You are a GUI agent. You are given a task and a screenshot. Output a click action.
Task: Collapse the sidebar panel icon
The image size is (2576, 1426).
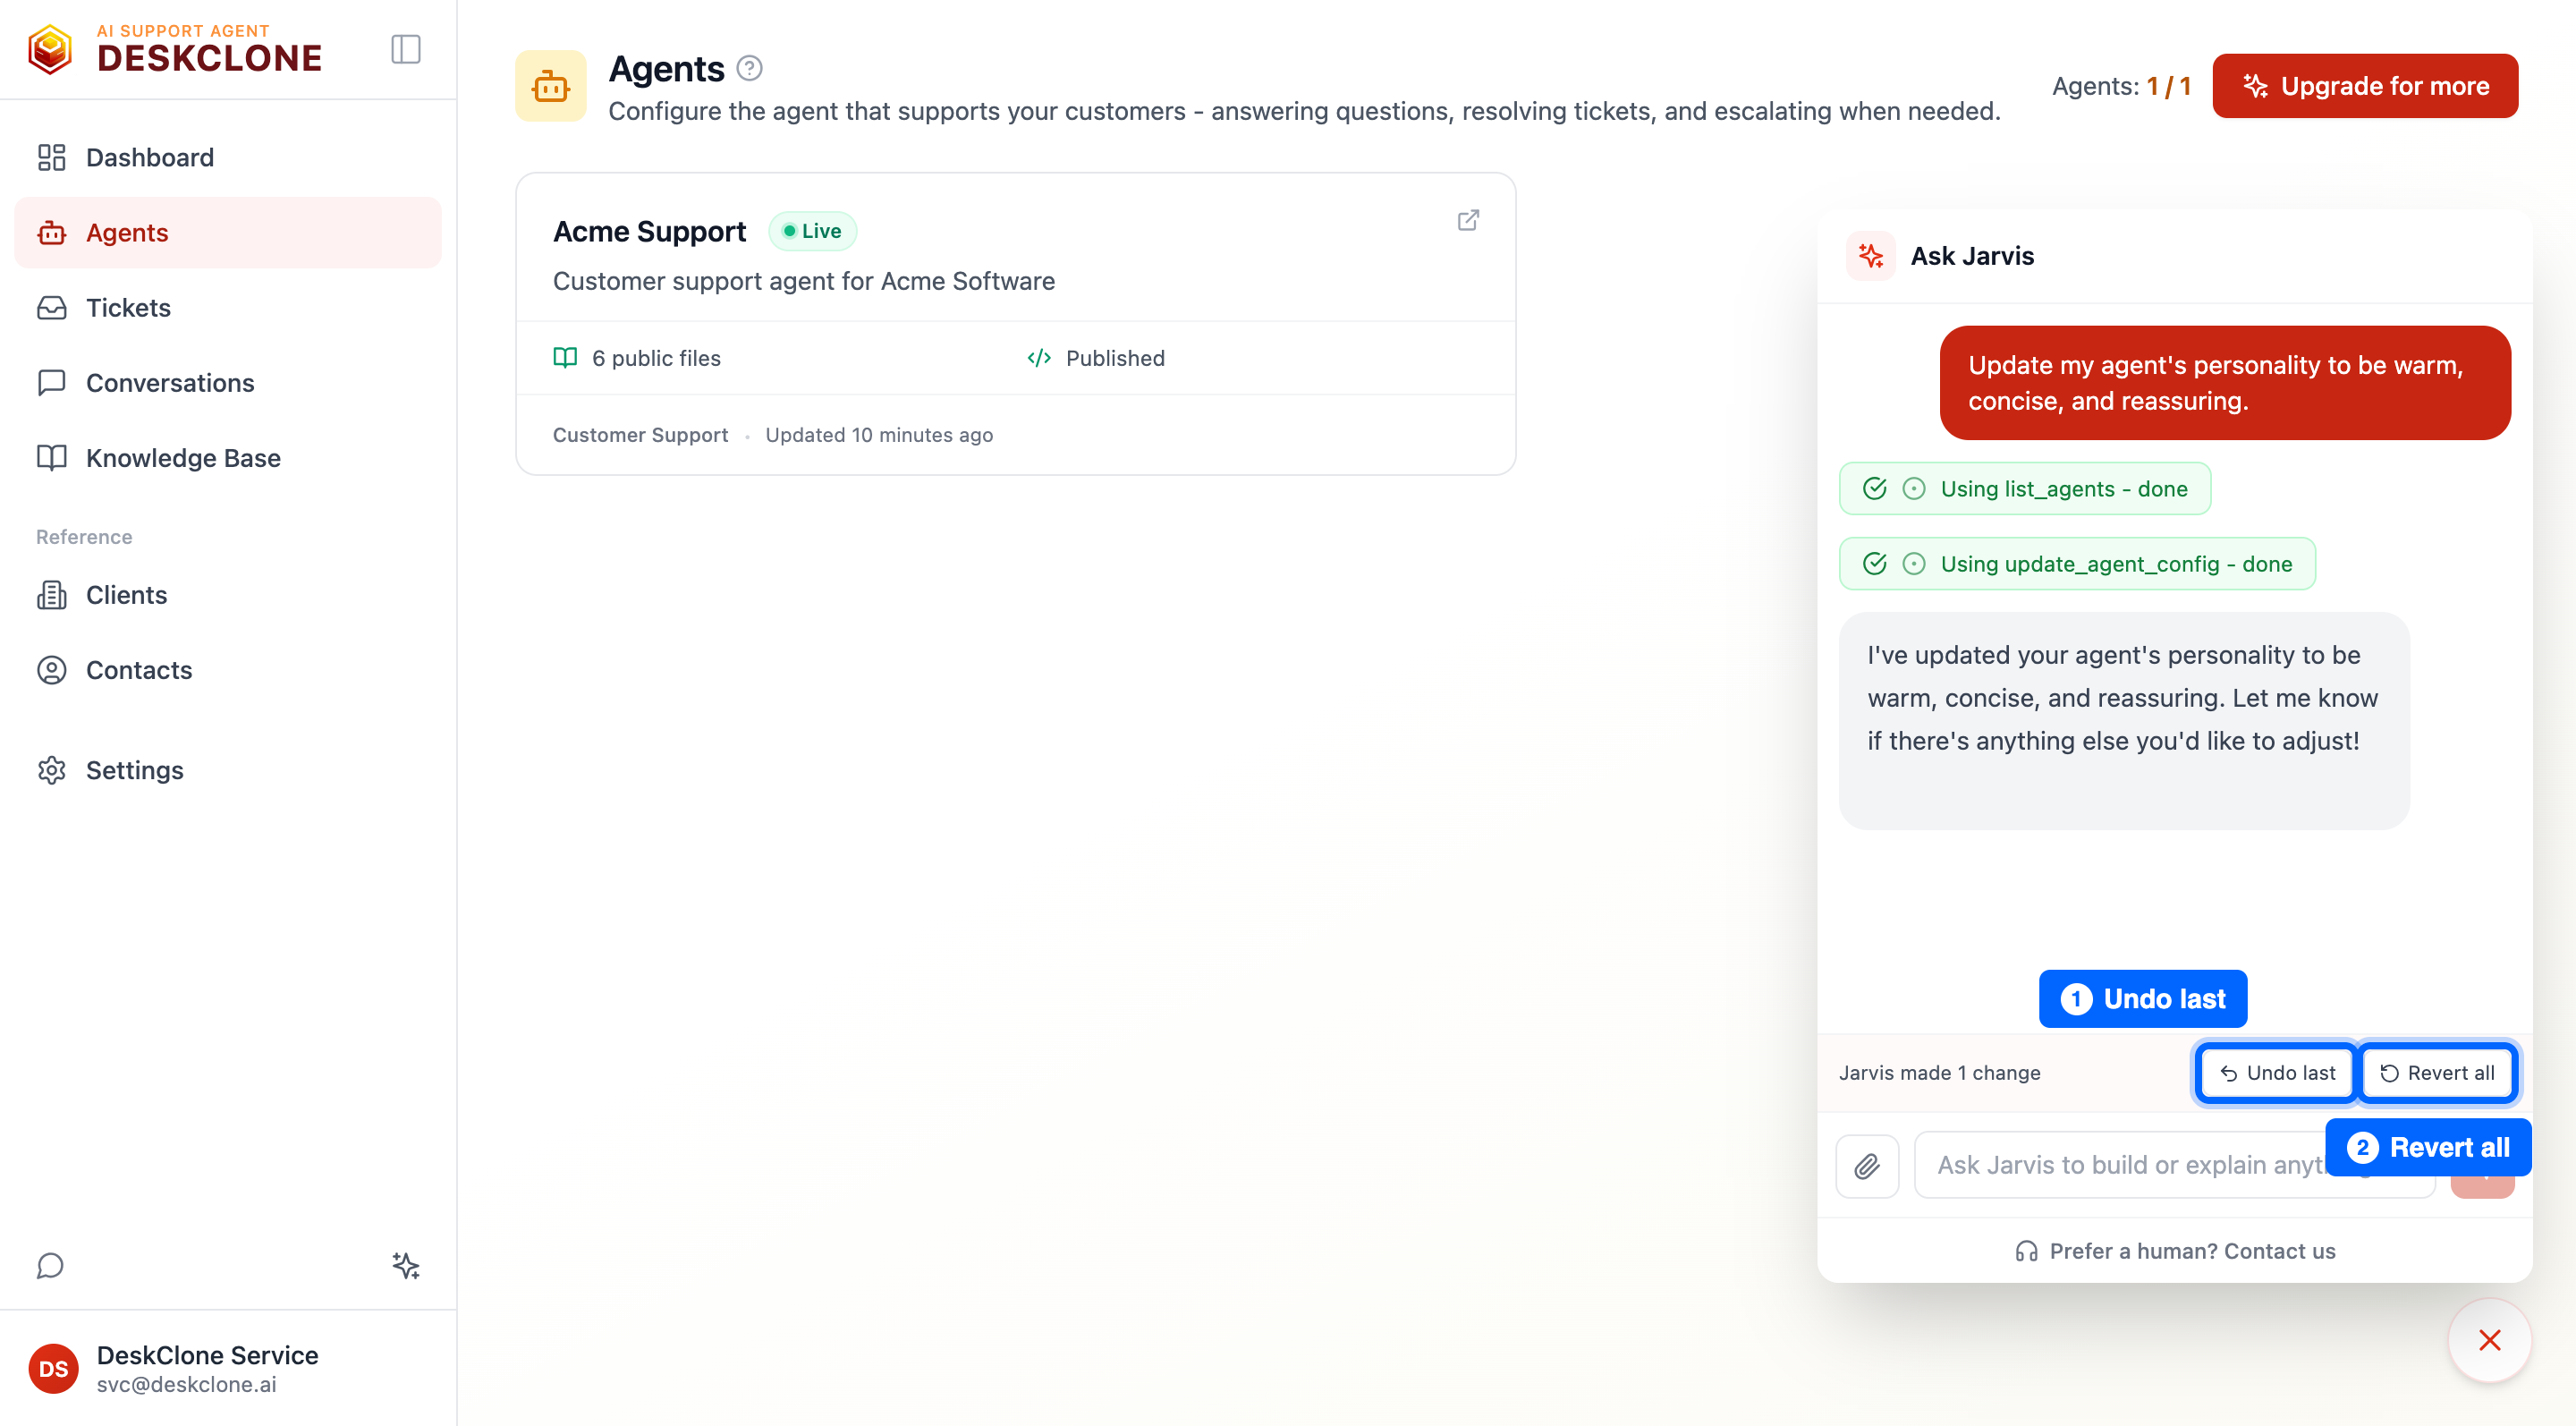405,49
